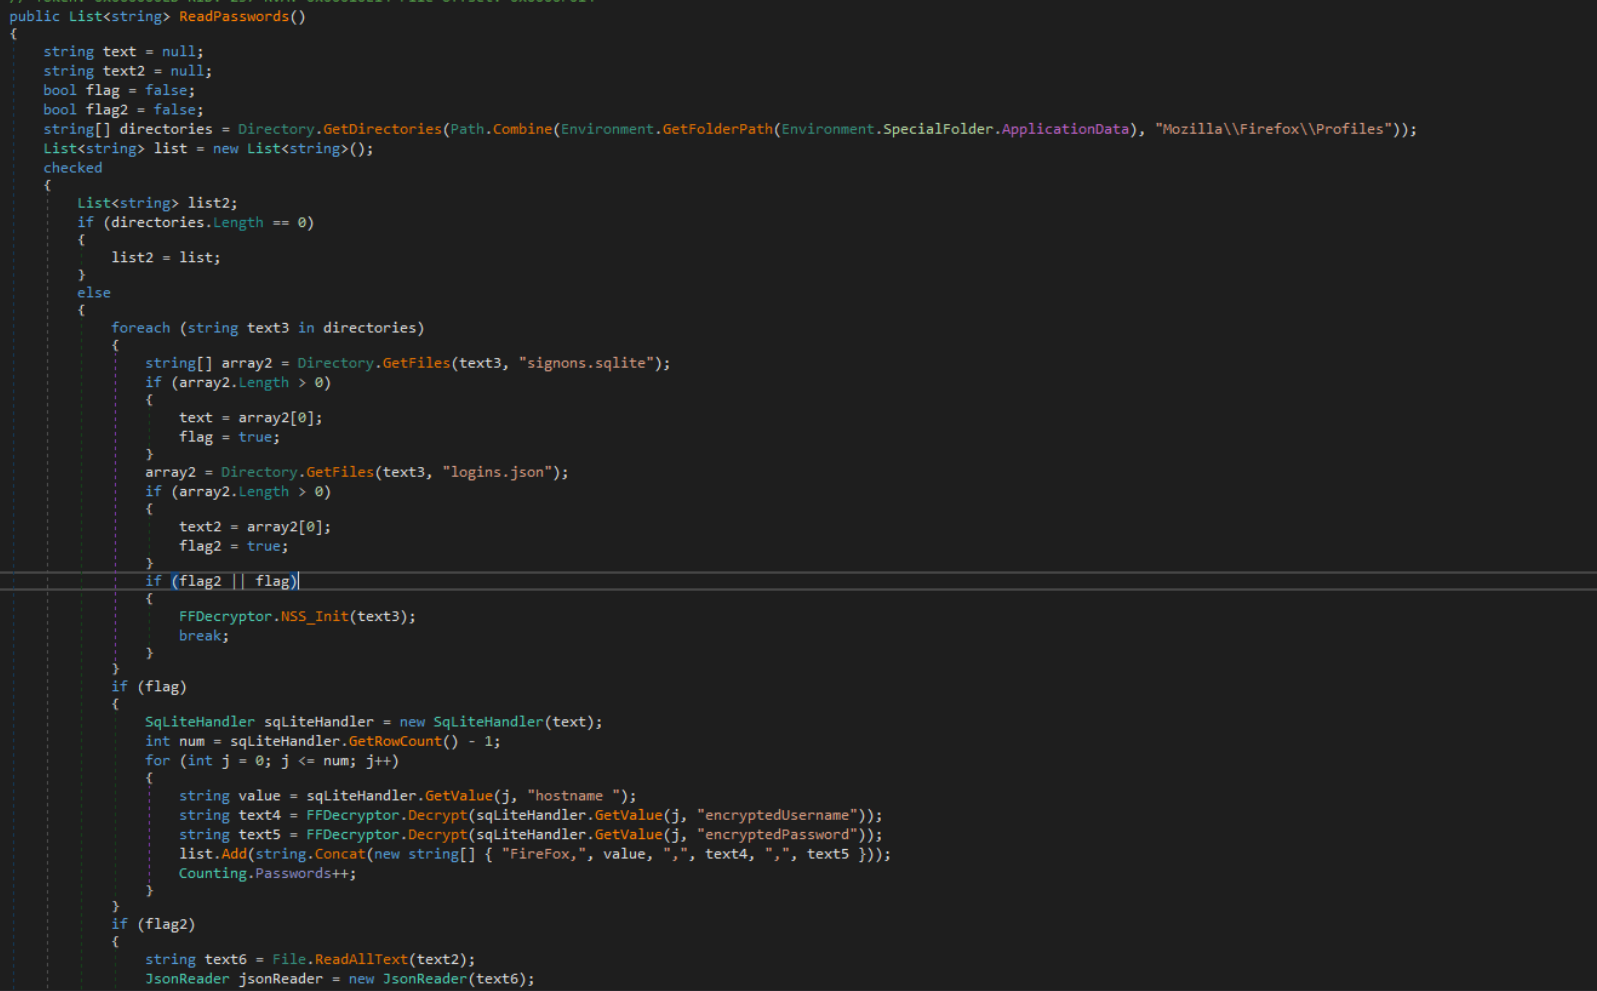Click the "encryptedUsername" string literal
1597x991 pixels.
coord(777,816)
